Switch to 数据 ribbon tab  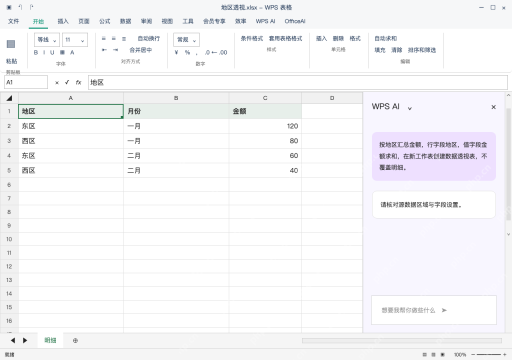tap(125, 21)
